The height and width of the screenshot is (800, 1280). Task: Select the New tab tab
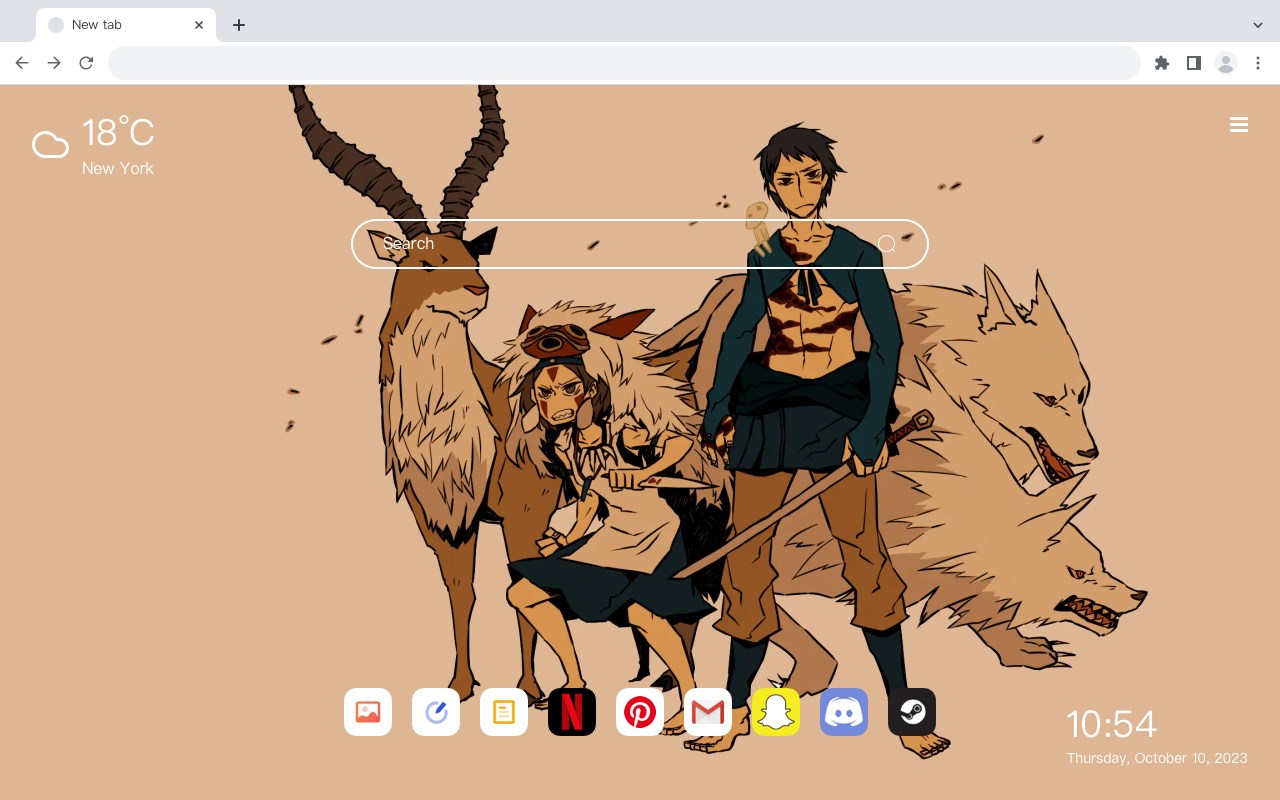[126, 25]
